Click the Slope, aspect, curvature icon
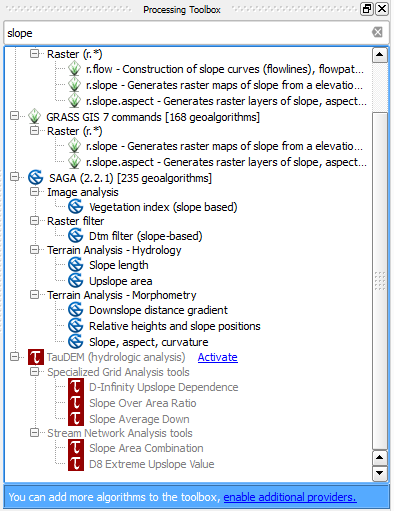 [76, 342]
